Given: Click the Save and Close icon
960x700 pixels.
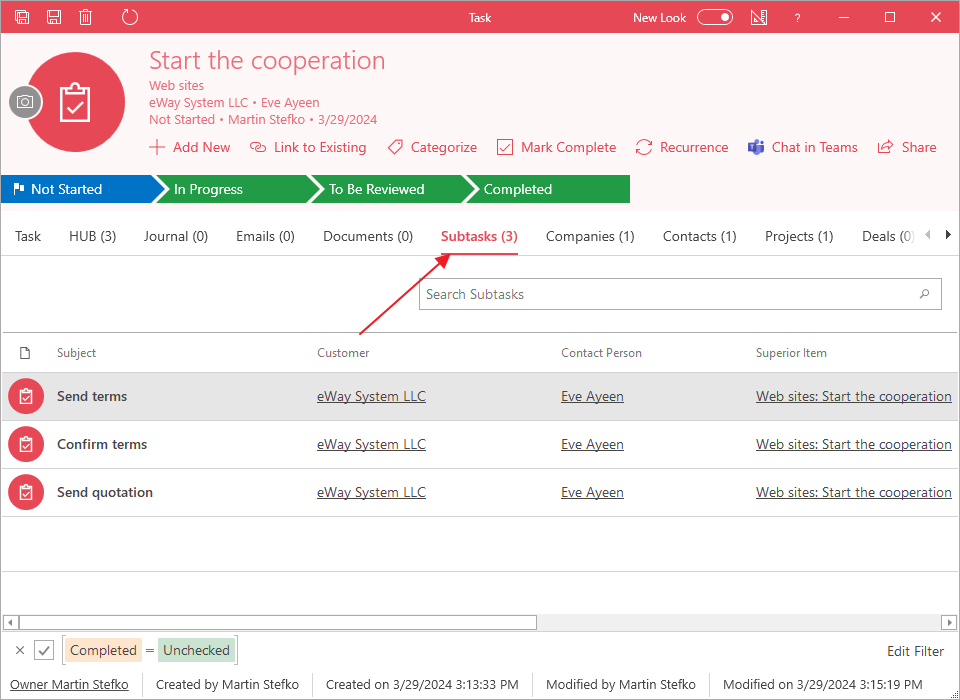Looking at the screenshot, I should coord(22,17).
